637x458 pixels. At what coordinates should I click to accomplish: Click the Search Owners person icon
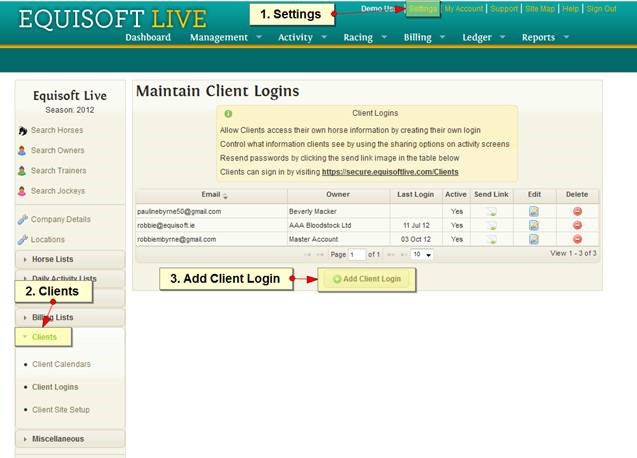pos(22,151)
